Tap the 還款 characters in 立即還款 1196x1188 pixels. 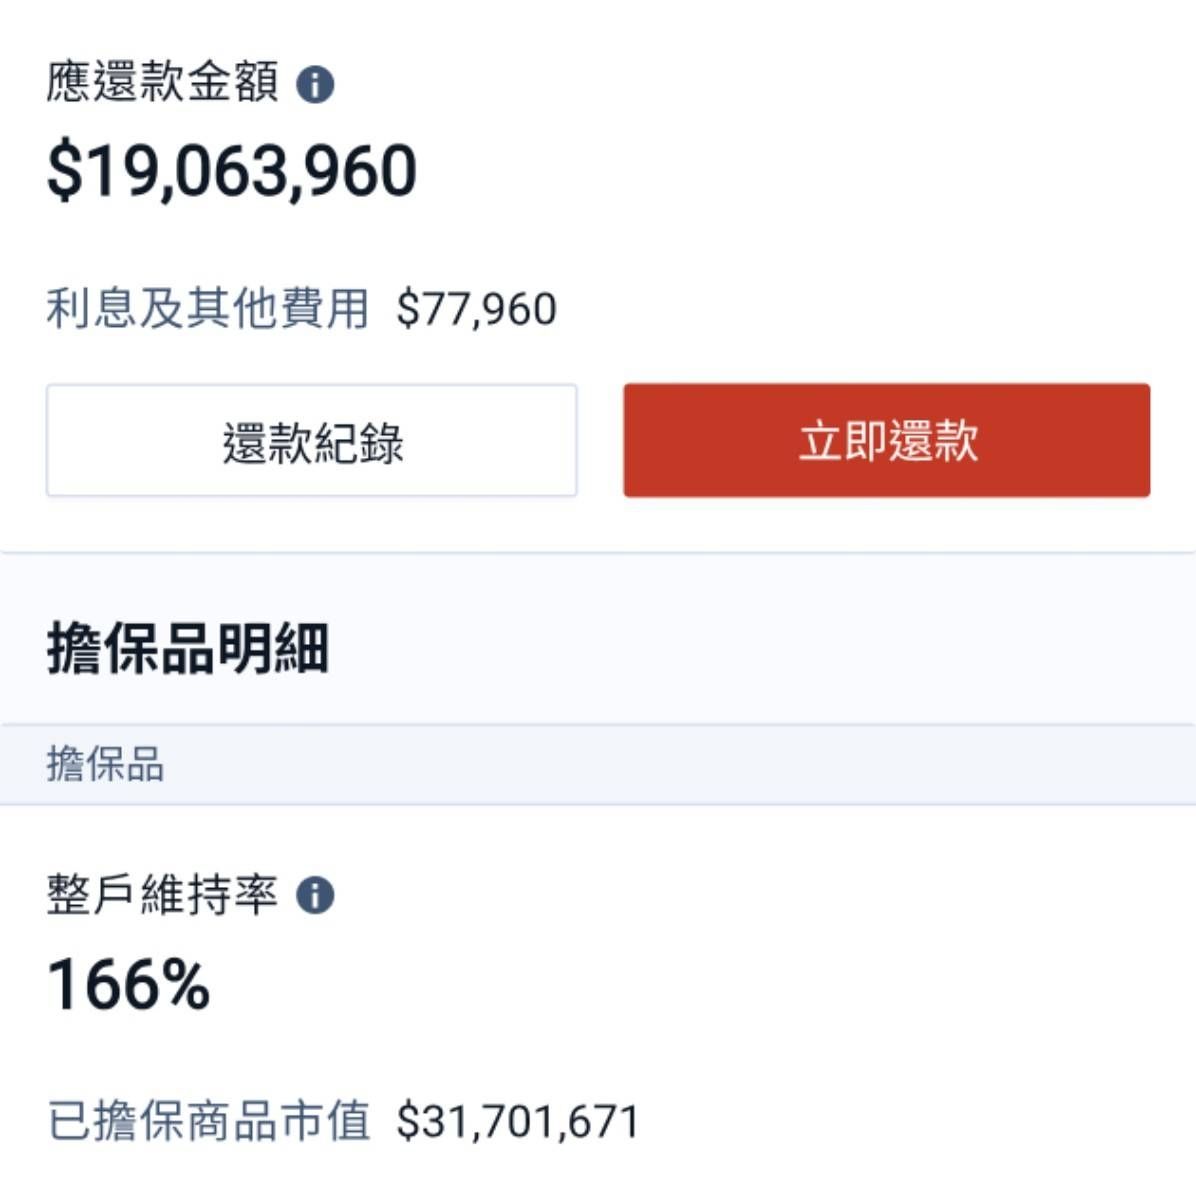[933, 441]
